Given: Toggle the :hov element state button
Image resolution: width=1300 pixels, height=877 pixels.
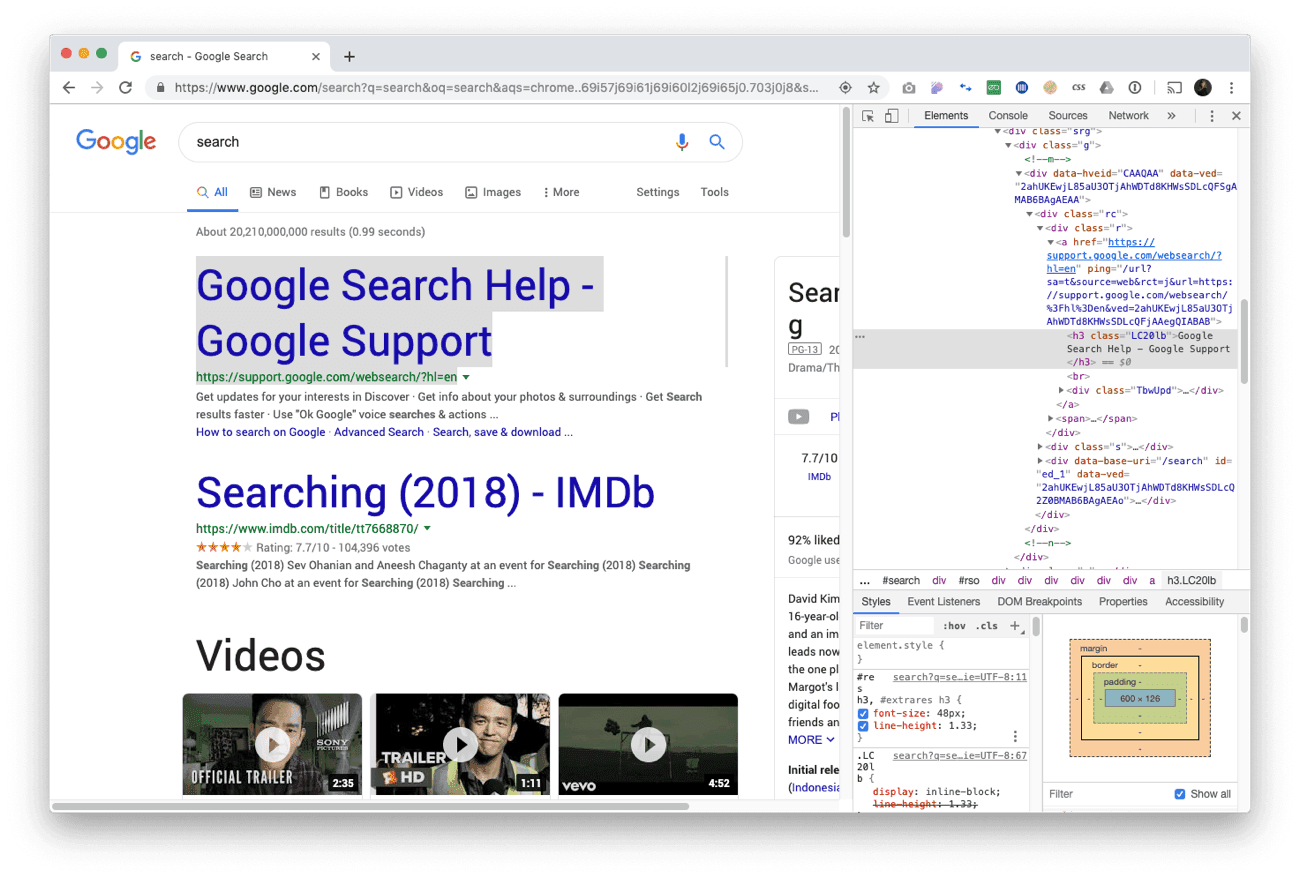Looking at the screenshot, I should 952,626.
